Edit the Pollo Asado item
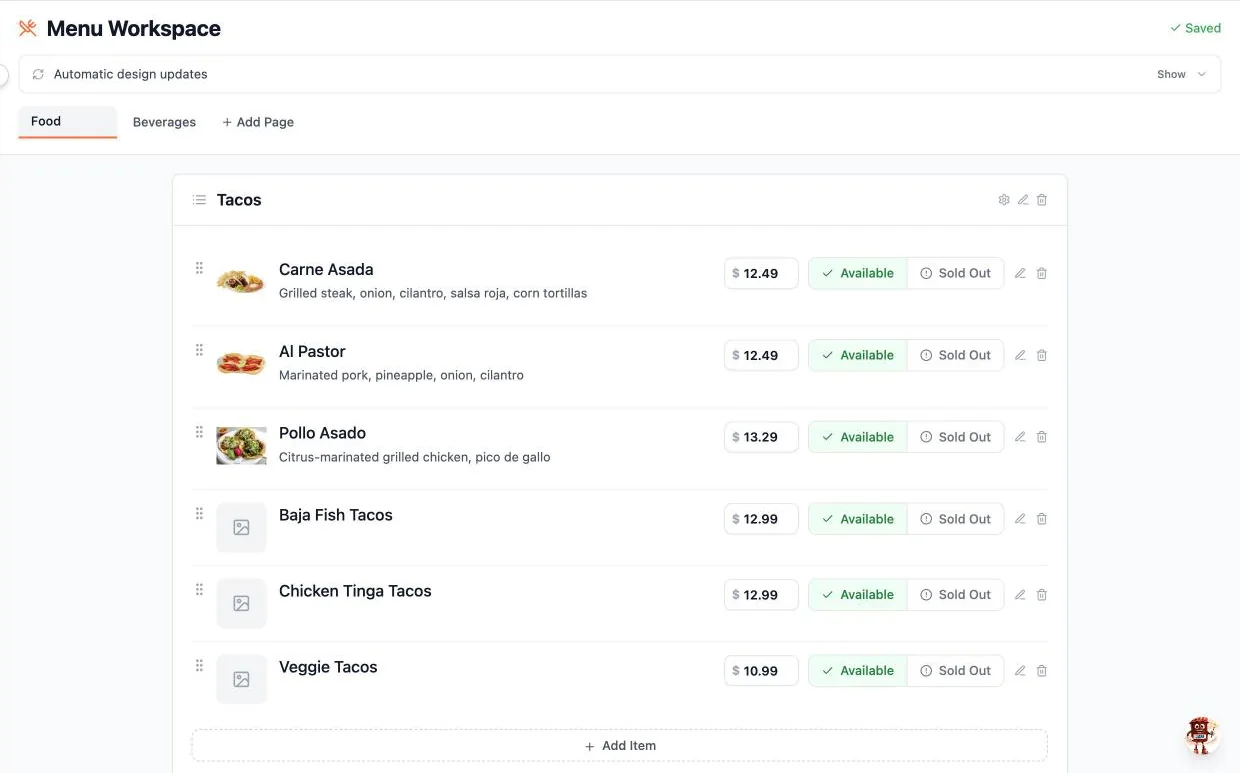The image size is (1240, 773). [1020, 437]
